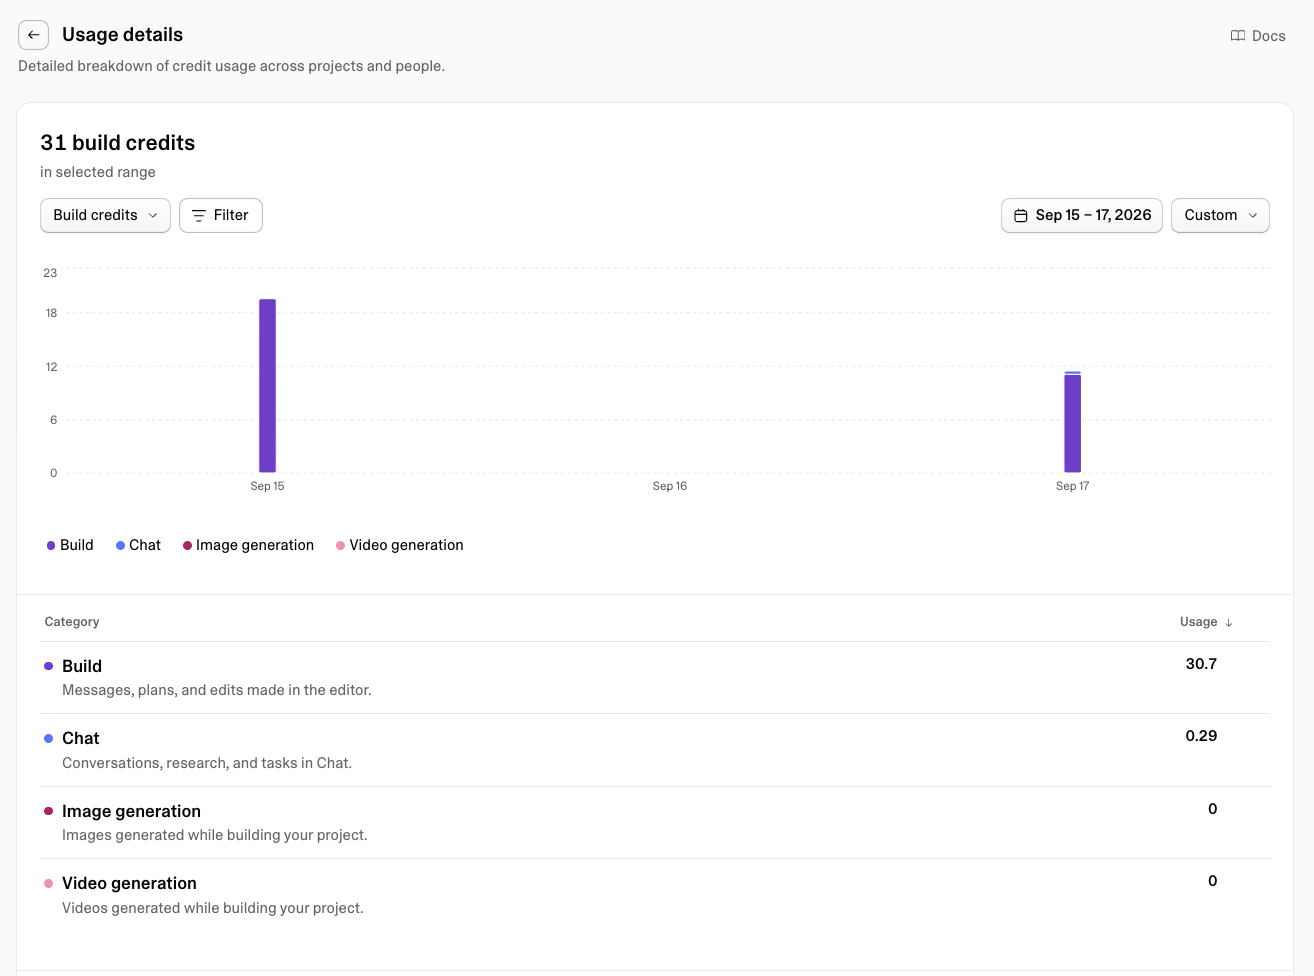This screenshot has width=1314, height=976.
Task: Toggle Image generation in chart legend
Action: click(248, 545)
